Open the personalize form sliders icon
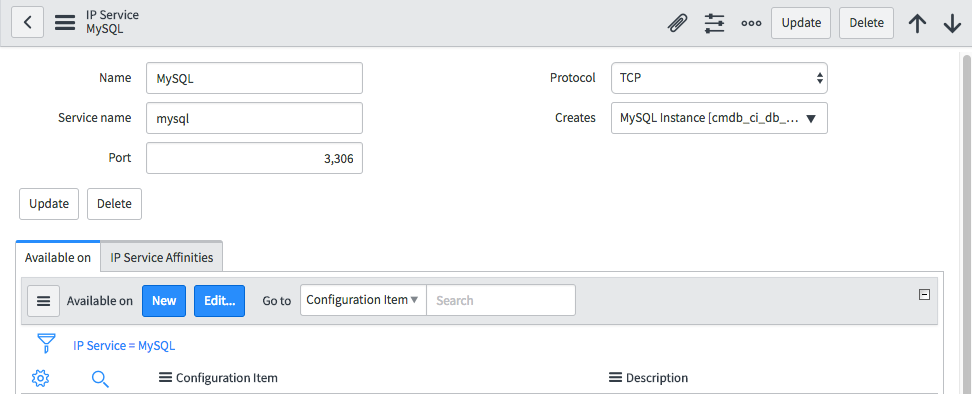Image resolution: width=972 pixels, height=394 pixels. (x=714, y=23)
